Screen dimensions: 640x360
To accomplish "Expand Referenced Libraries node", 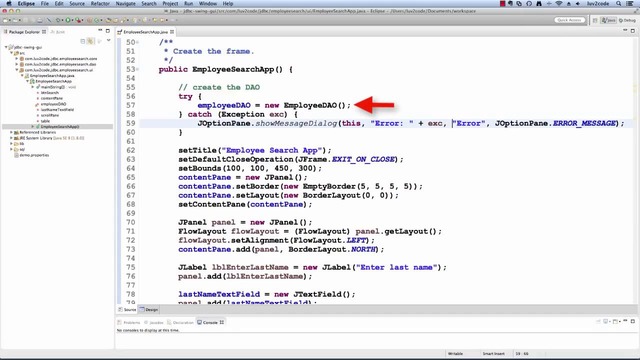I will 12,132.
